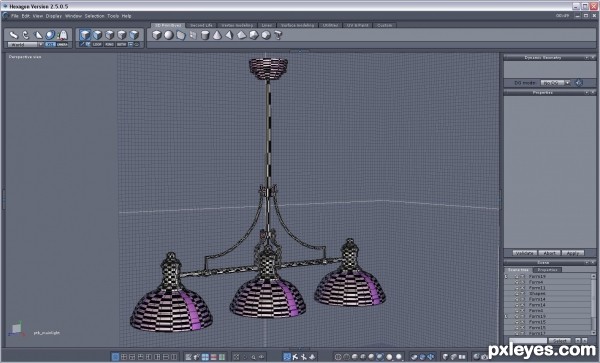Viewport: 600px width, 363px height.
Task: Activate the Universal Manipulator sphere icon
Action: 50,35
